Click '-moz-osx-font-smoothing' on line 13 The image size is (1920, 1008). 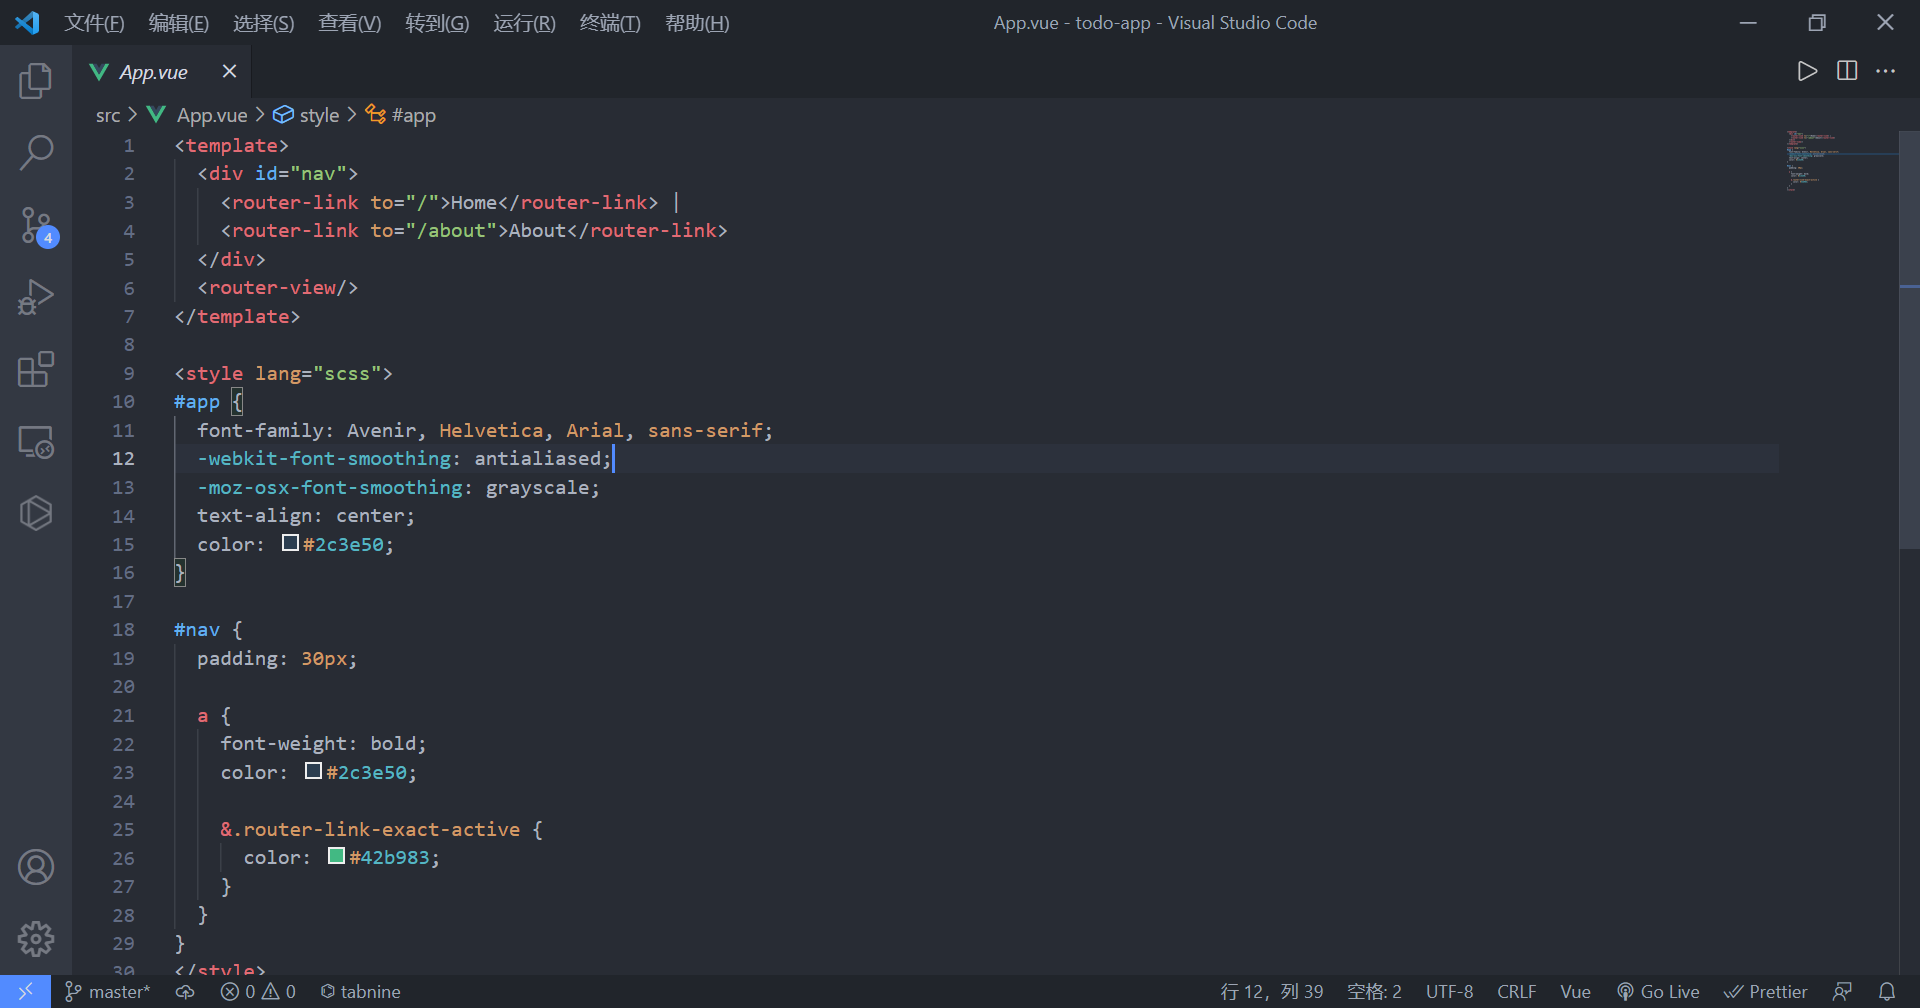coord(330,487)
